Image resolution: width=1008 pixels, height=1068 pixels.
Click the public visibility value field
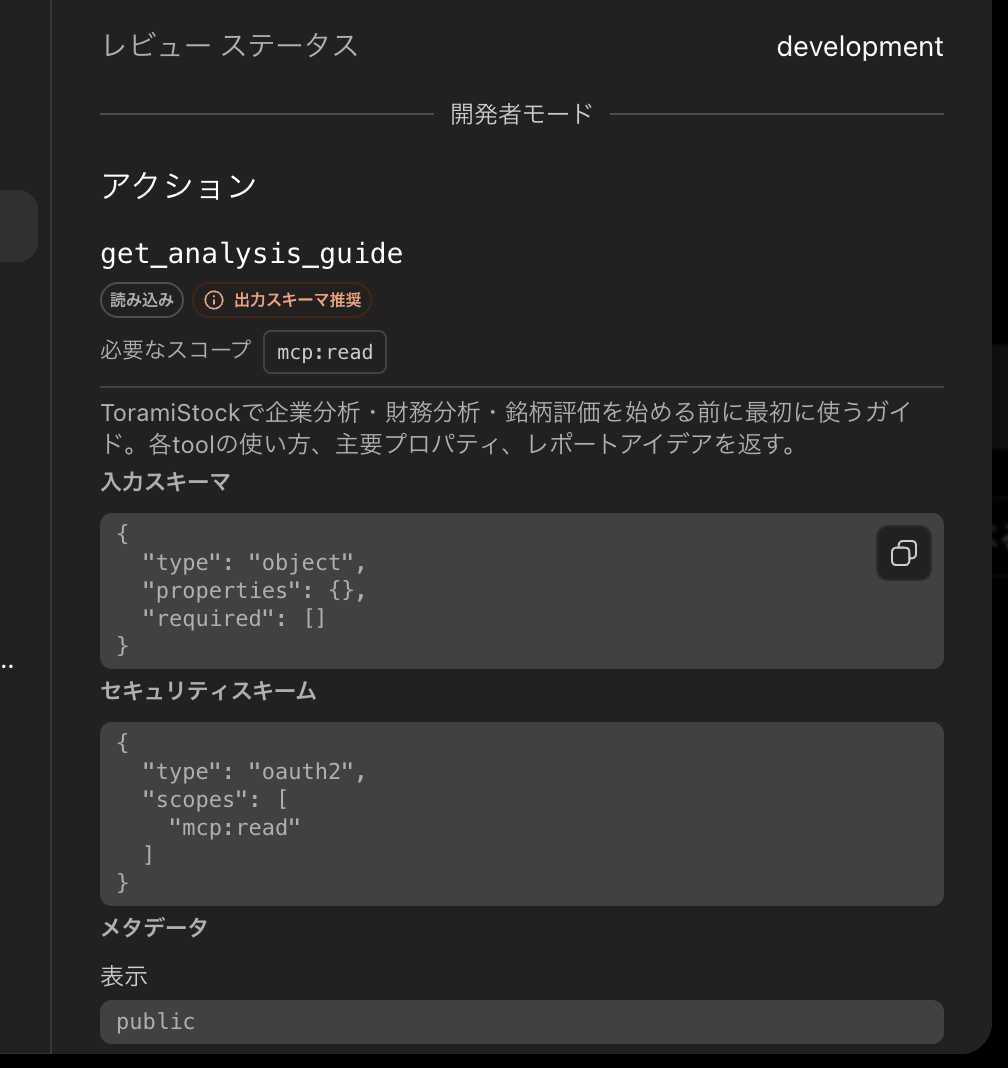pyautogui.click(x=522, y=1022)
